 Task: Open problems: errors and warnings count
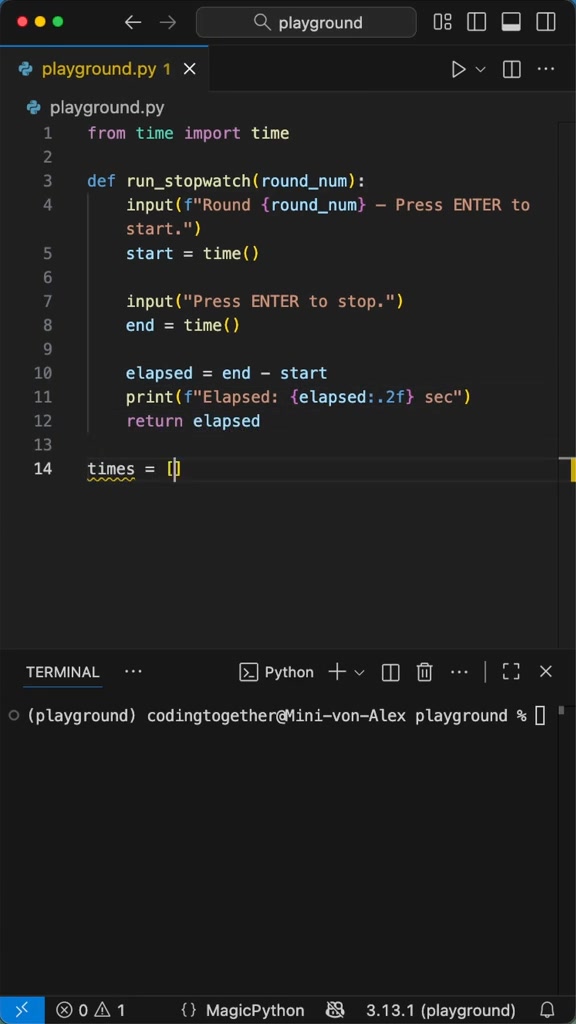(x=91, y=1010)
